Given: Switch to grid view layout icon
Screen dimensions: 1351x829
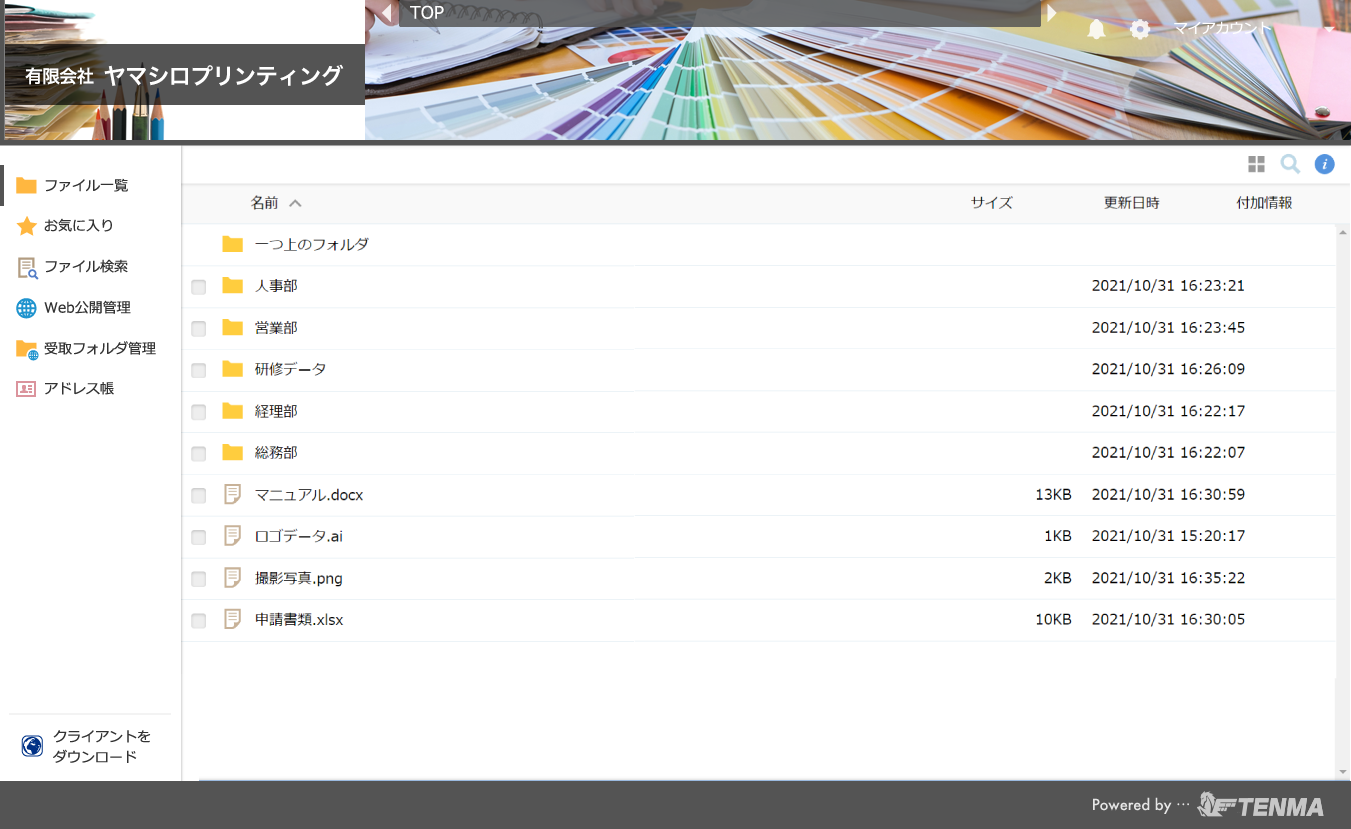Looking at the screenshot, I should [x=1256, y=164].
